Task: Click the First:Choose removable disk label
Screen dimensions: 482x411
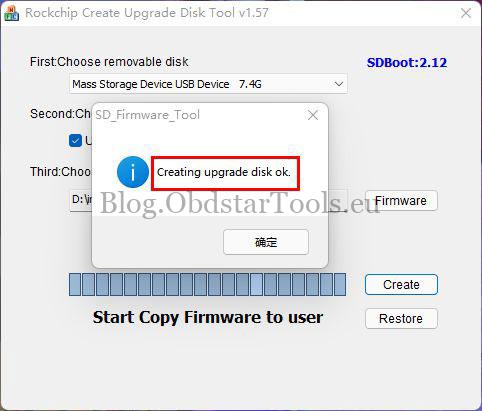Action: point(109,62)
